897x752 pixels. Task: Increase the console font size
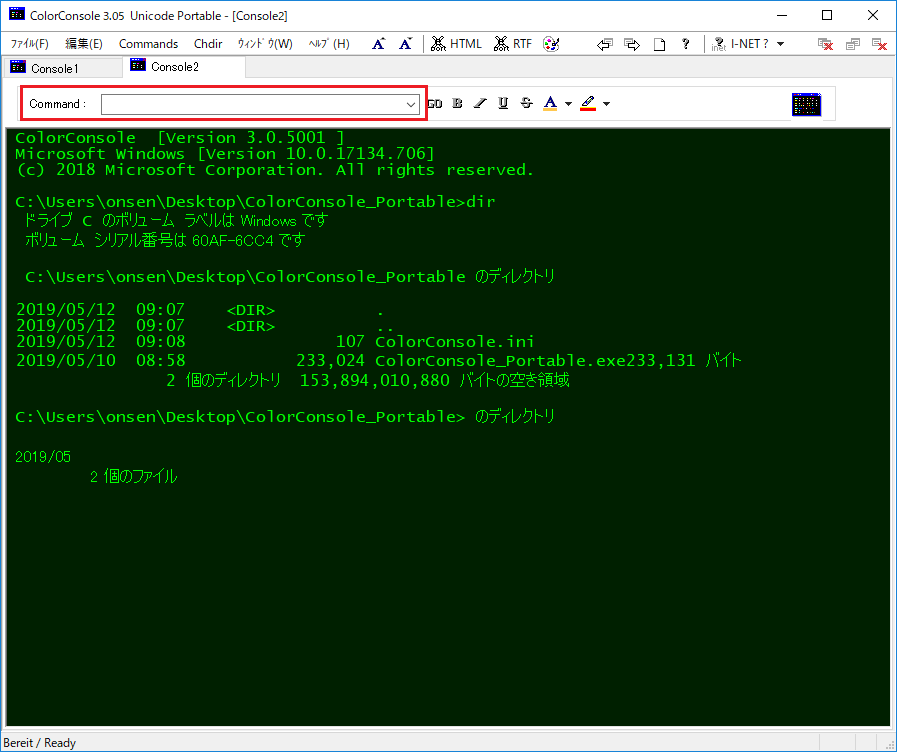(378, 44)
